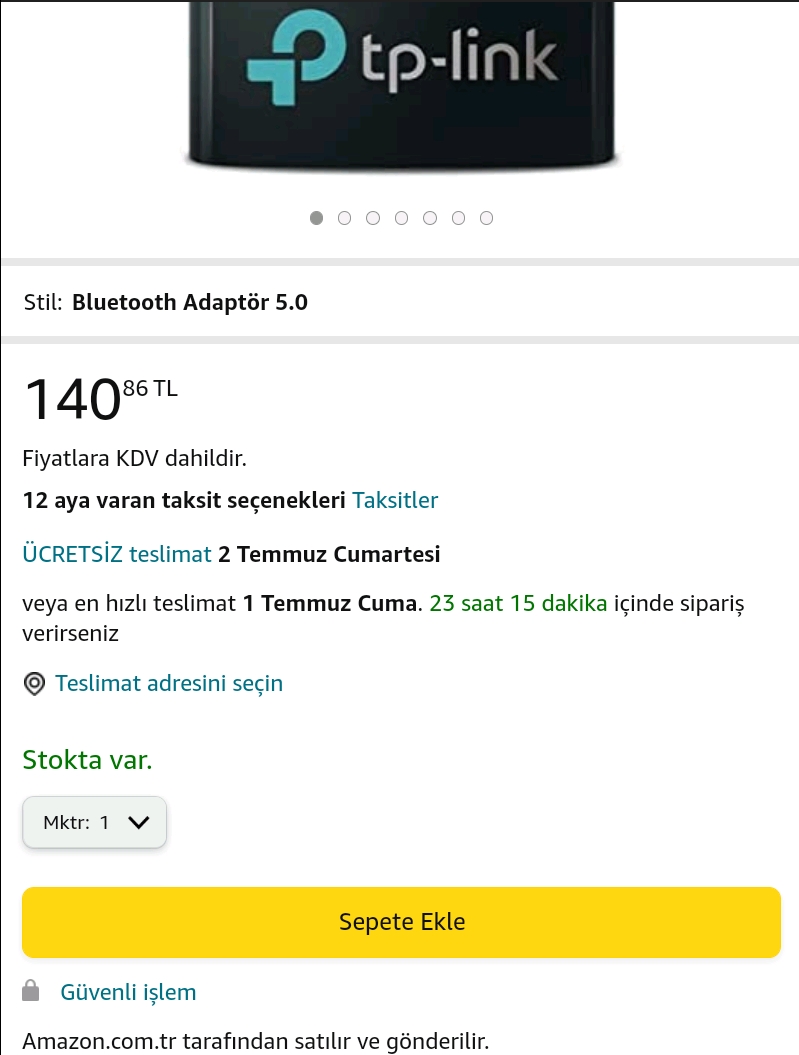Select the first image carousel dot
799x1055 pixels.
click(316, 218)
